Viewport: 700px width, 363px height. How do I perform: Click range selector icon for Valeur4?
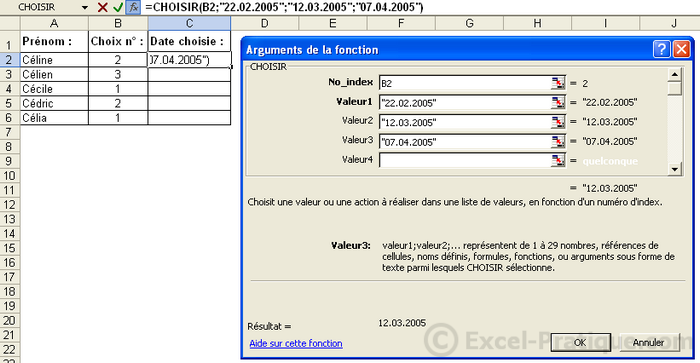click(558, 160)
